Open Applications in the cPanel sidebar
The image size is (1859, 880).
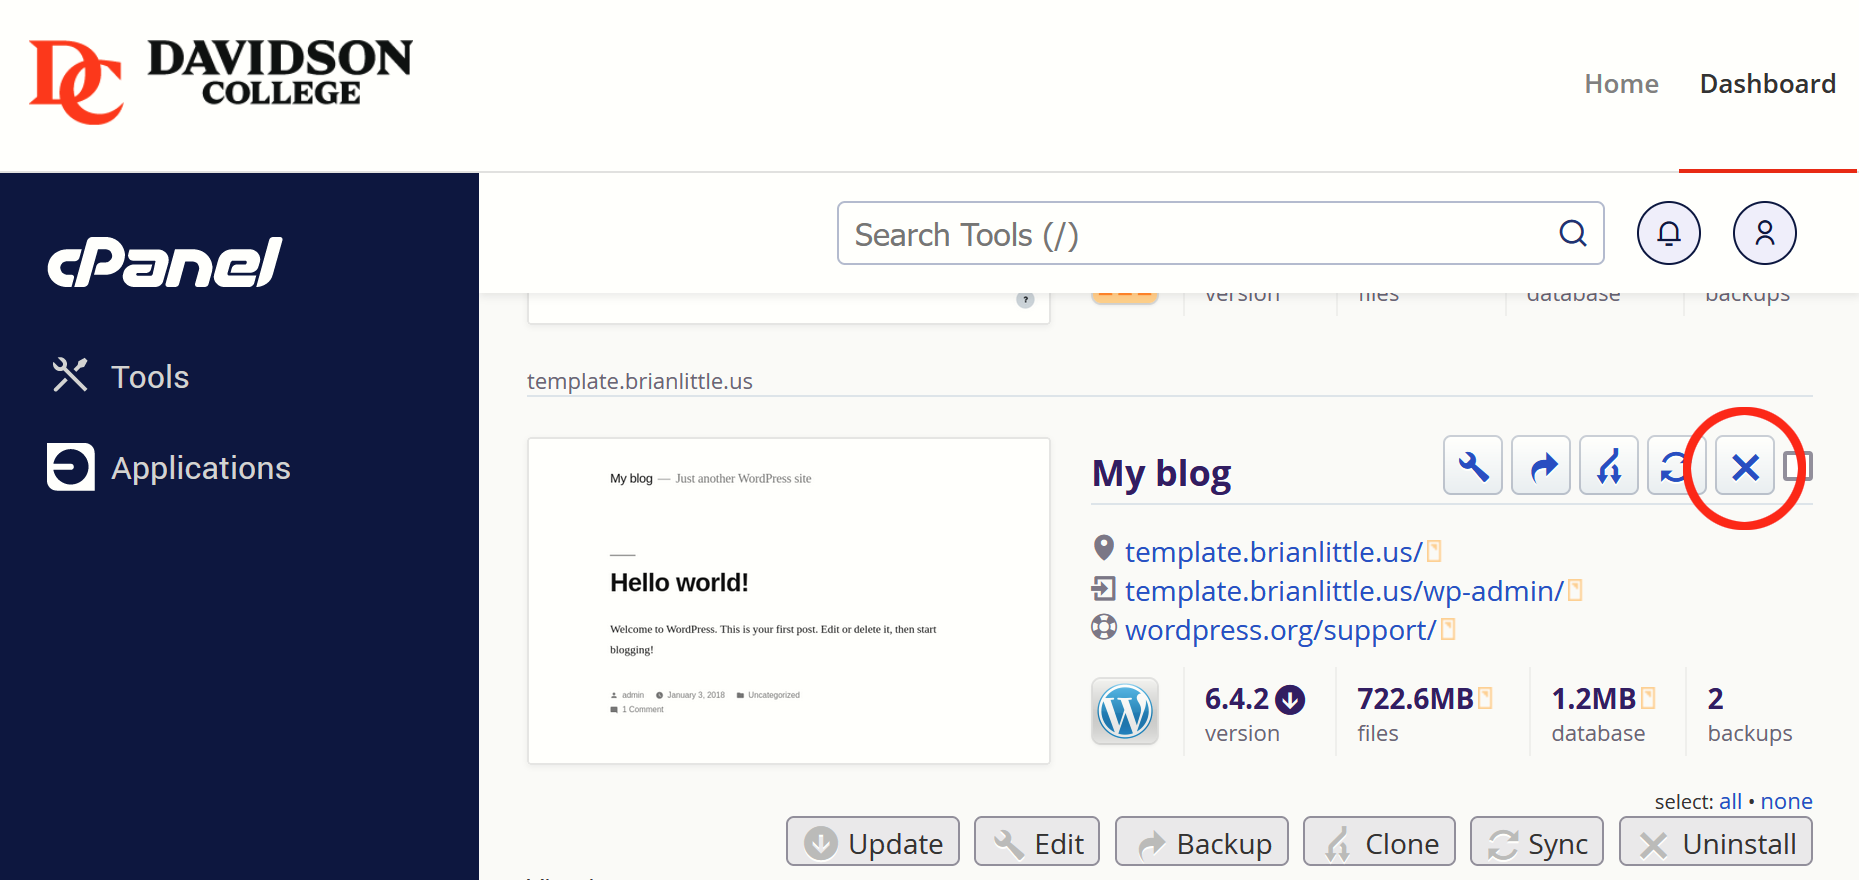tap(200, 468)
